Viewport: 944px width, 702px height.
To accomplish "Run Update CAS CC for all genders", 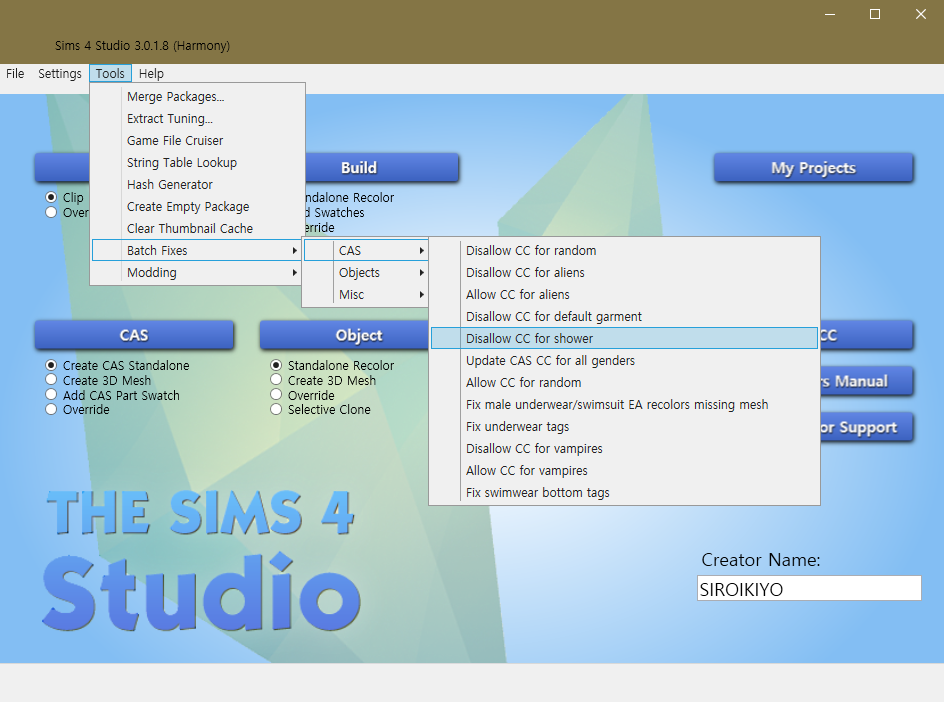I will [x=624, y=361].
